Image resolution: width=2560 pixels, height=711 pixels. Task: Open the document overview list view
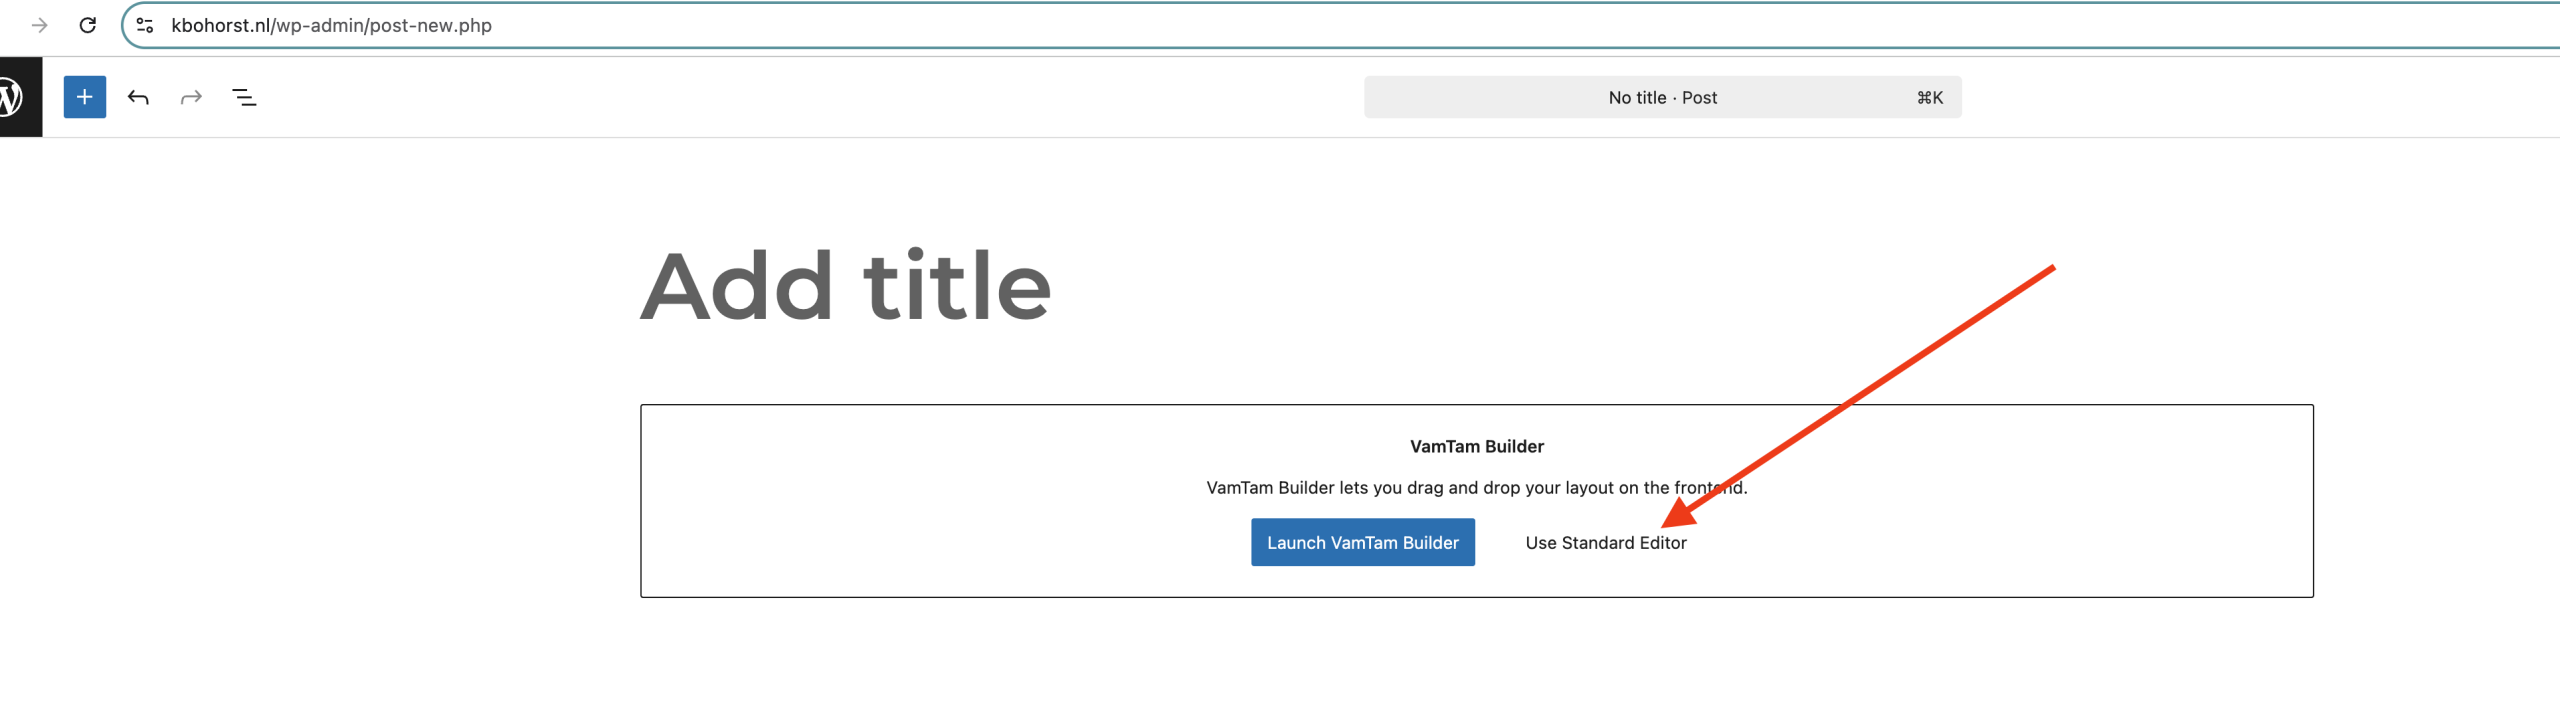point(244,97)
